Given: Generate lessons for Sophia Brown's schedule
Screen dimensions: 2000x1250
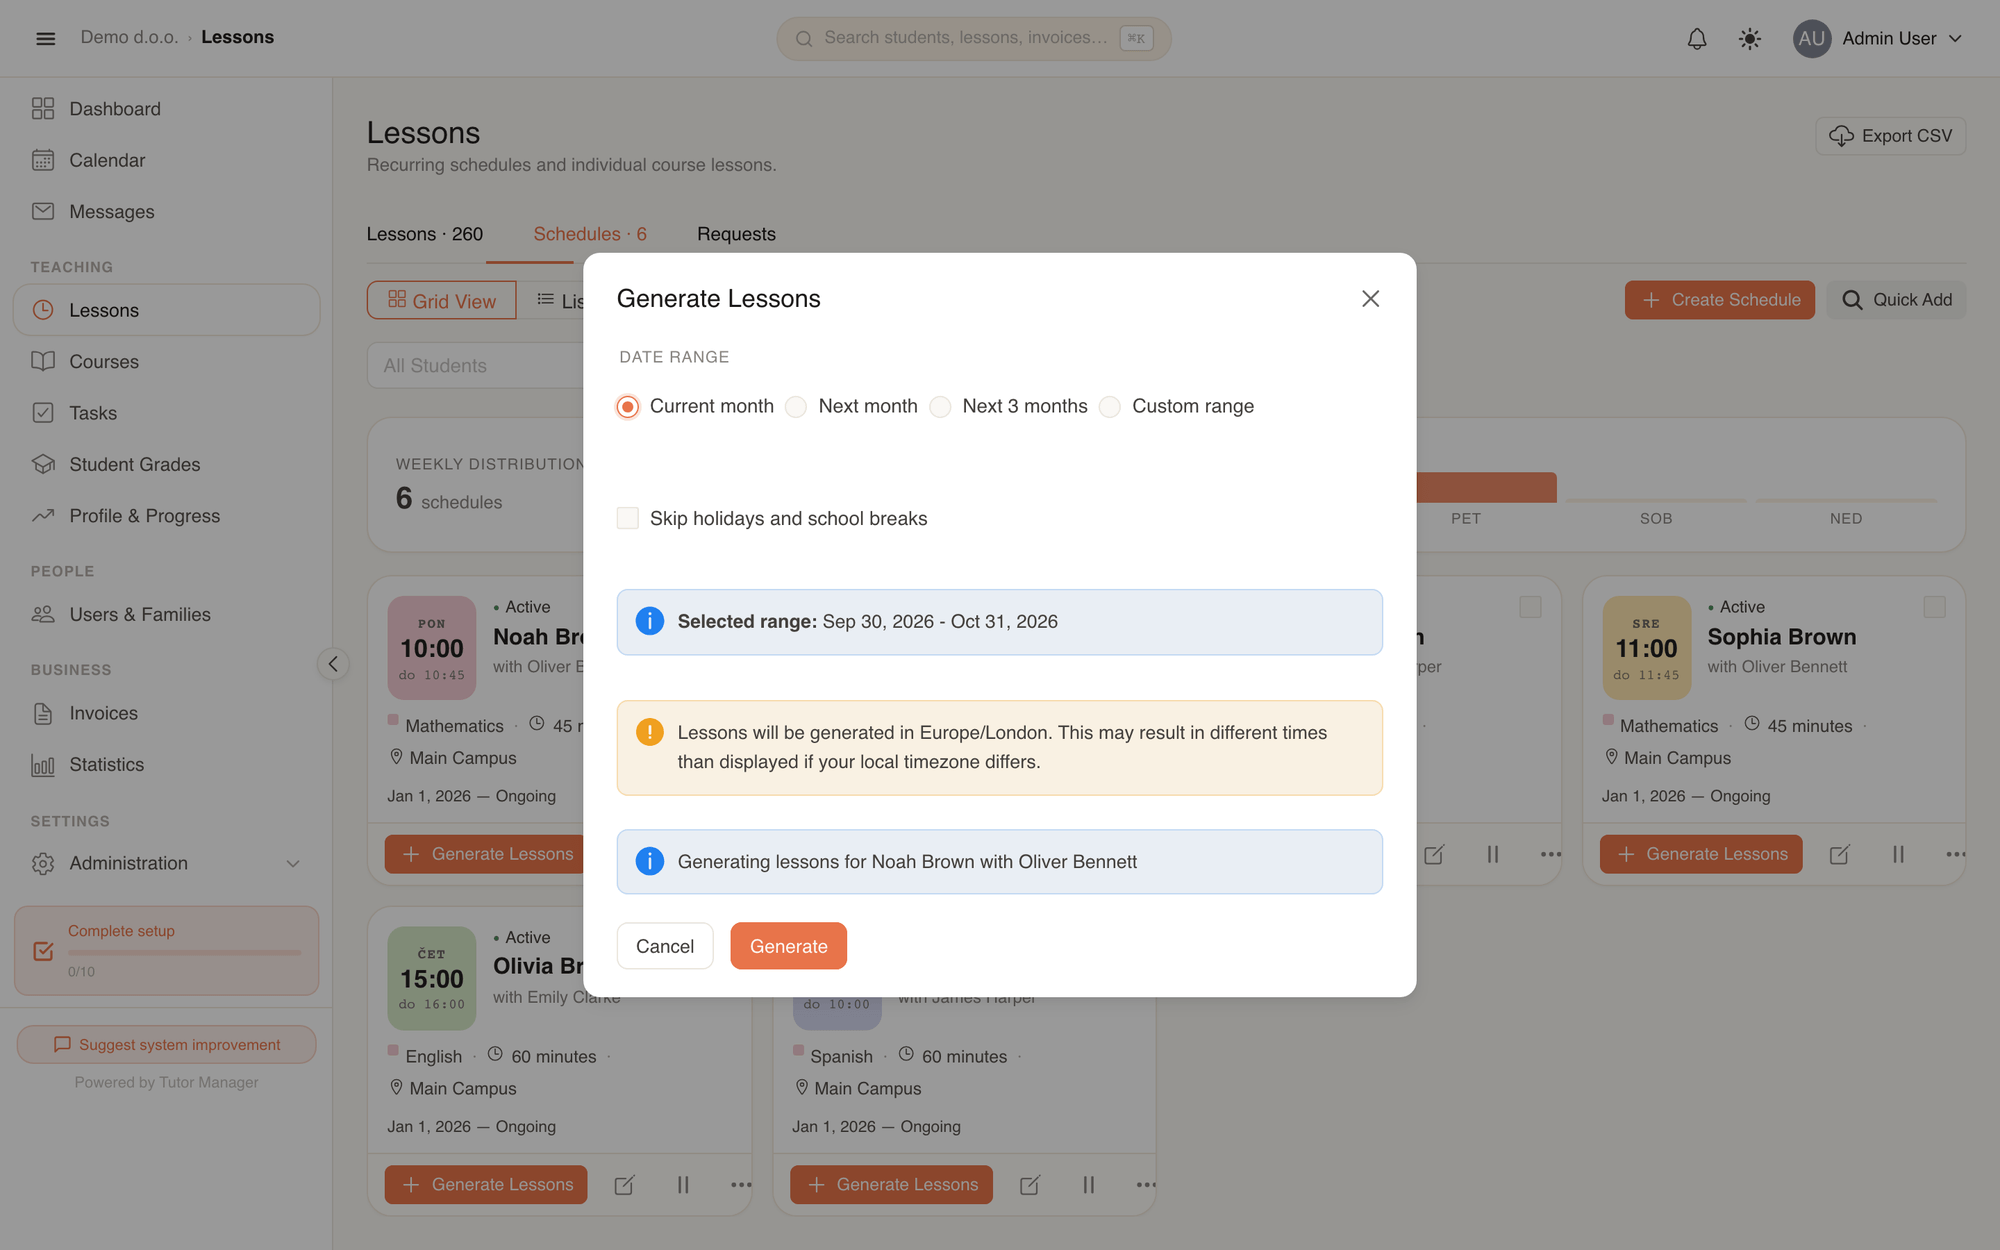Looking at the screenshot, I should pyautogui.click(x=1700, y=854).
